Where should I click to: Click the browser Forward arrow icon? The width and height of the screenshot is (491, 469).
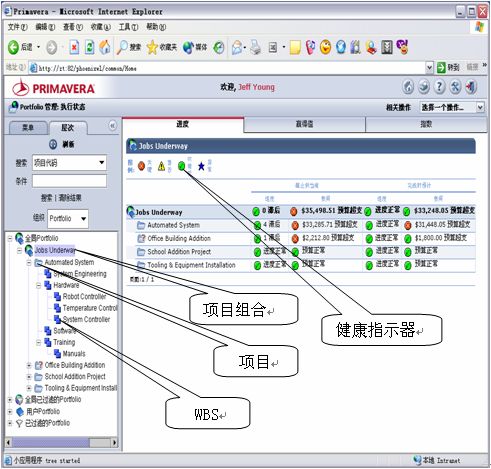pyautogui.click(x=51, y=48)
